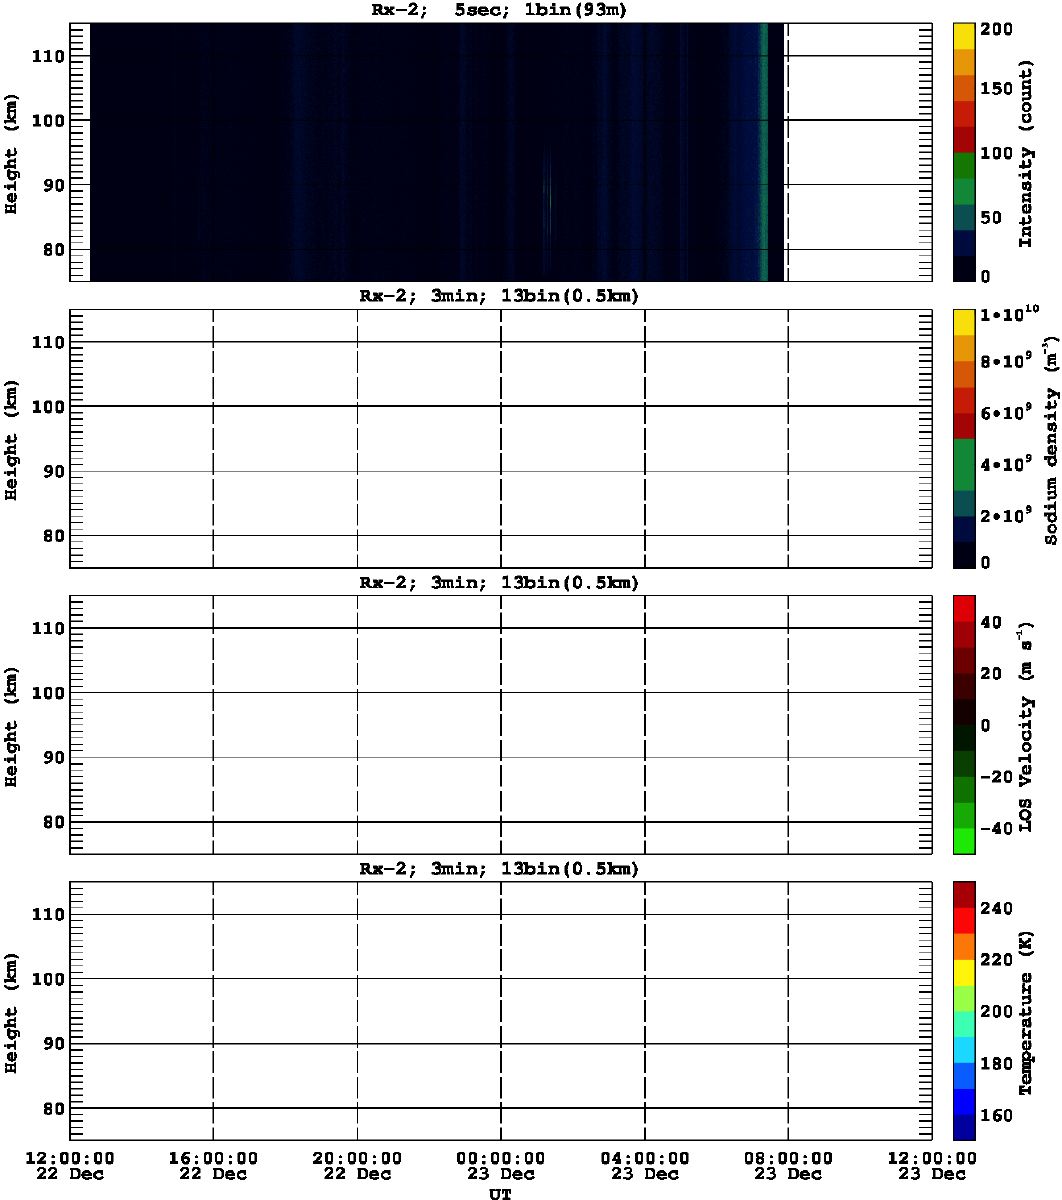1062x1200 pixels.
Task: Click the 'UT' x-axis title
Action: pos(501,1193)
